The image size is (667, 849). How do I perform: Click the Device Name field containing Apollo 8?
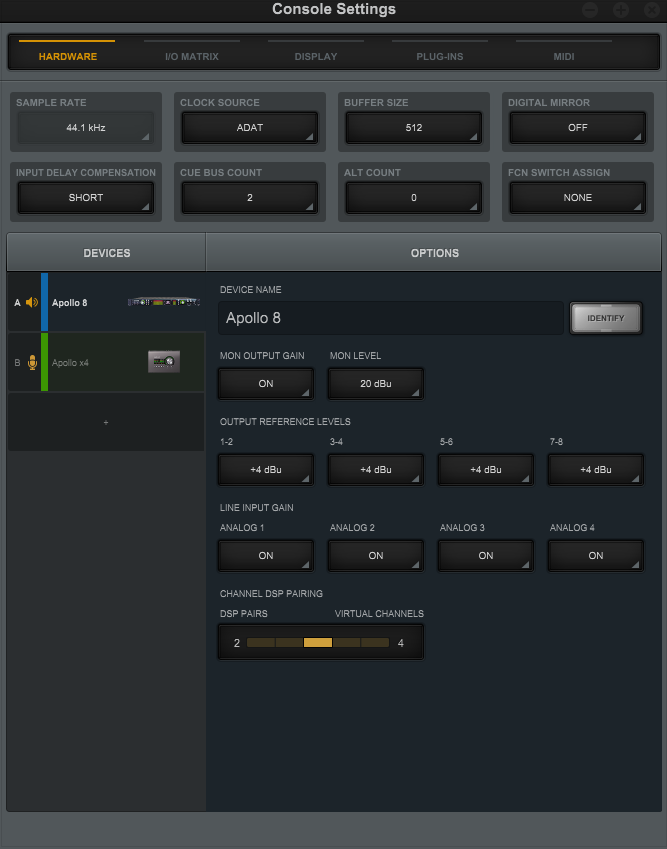tap(391, 318)
